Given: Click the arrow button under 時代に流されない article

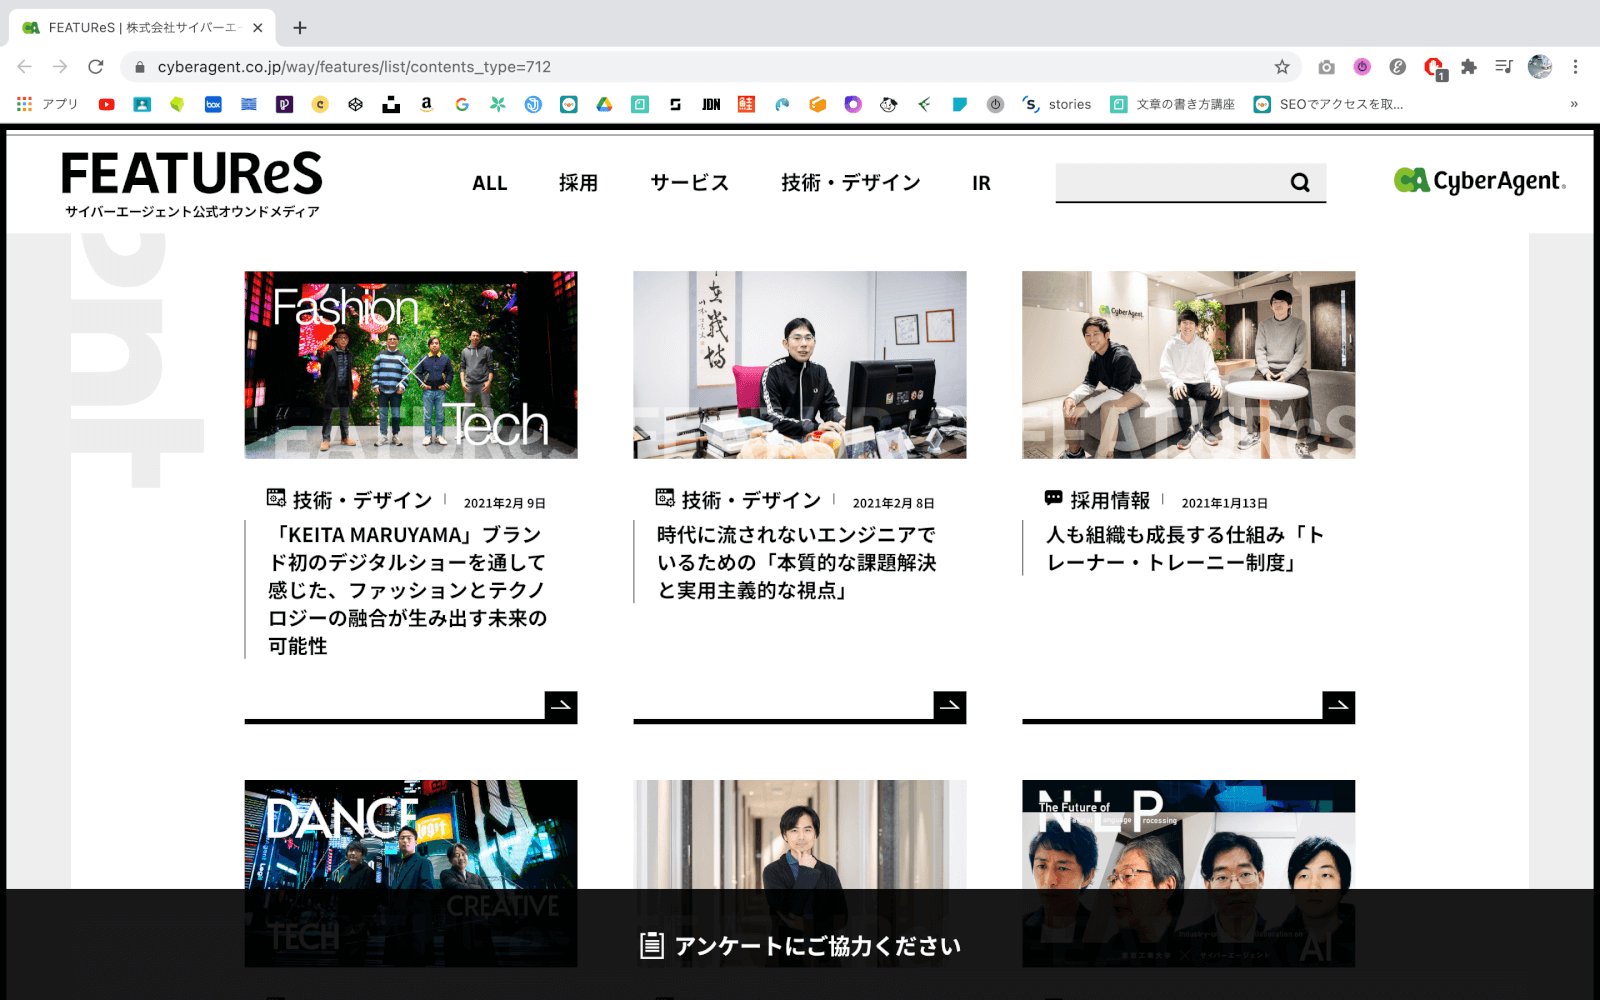Looking at the screenshot, I should point(950,706).
